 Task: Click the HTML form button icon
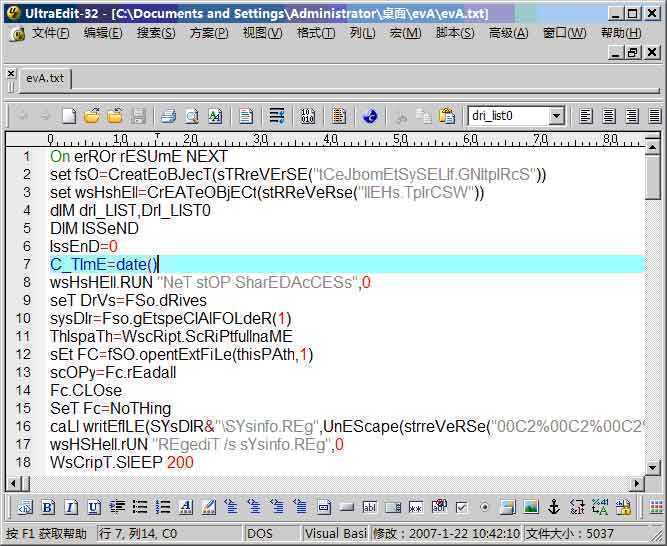347,507
